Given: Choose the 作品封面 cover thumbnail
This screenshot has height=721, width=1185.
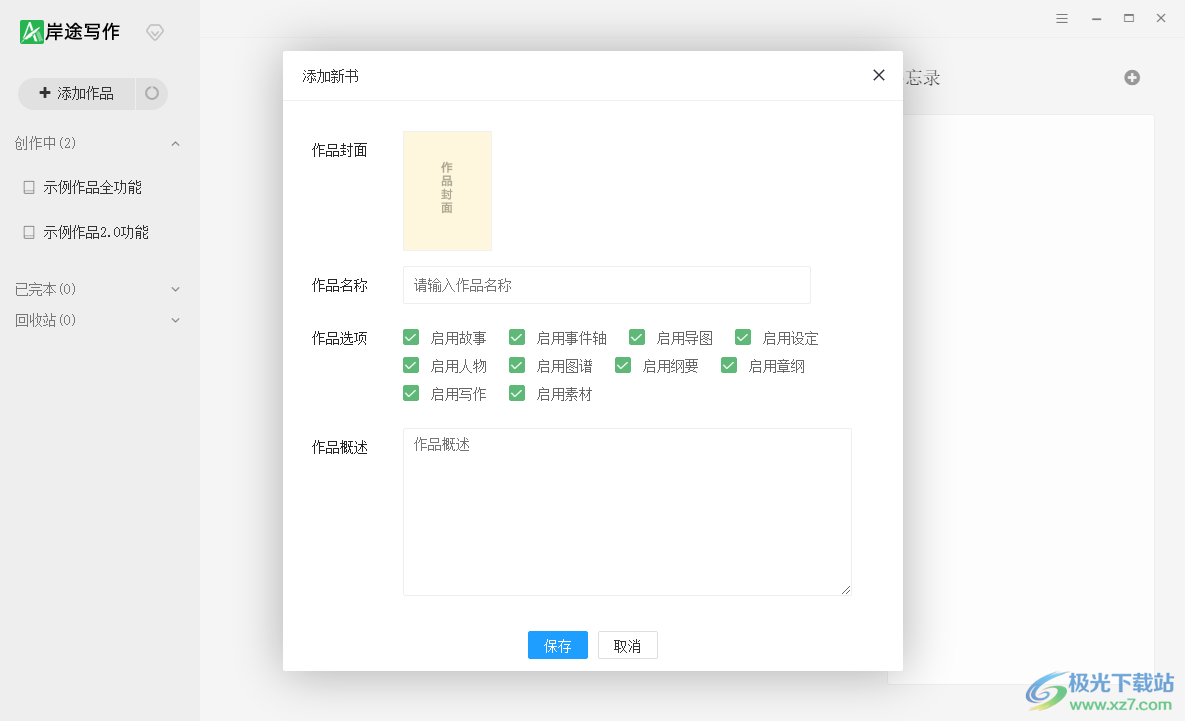Looking at the screenshot, I should click(x=447, y=190).
